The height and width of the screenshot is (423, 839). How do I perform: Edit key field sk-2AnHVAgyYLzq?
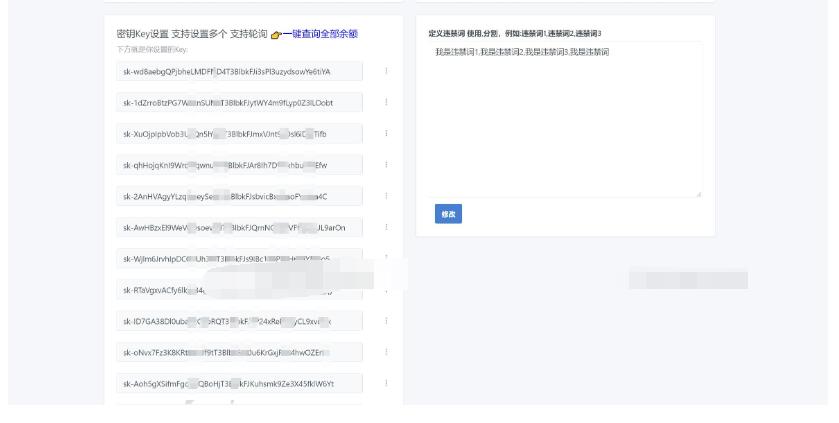(x=240, y=196)
